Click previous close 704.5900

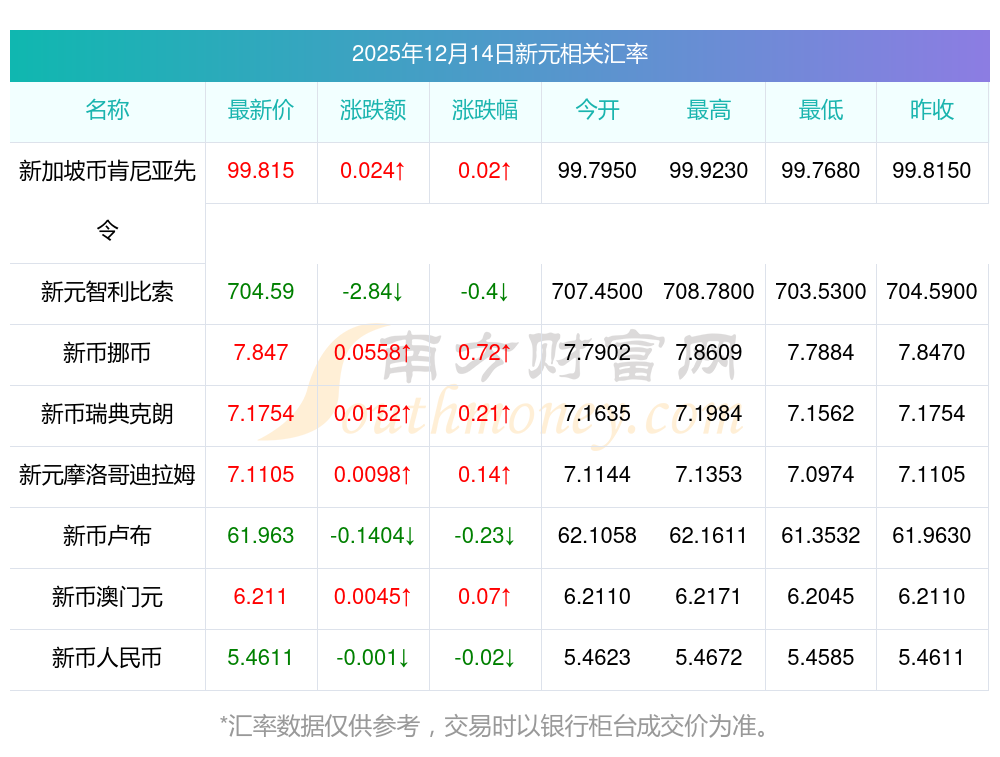tap(932, 291)
